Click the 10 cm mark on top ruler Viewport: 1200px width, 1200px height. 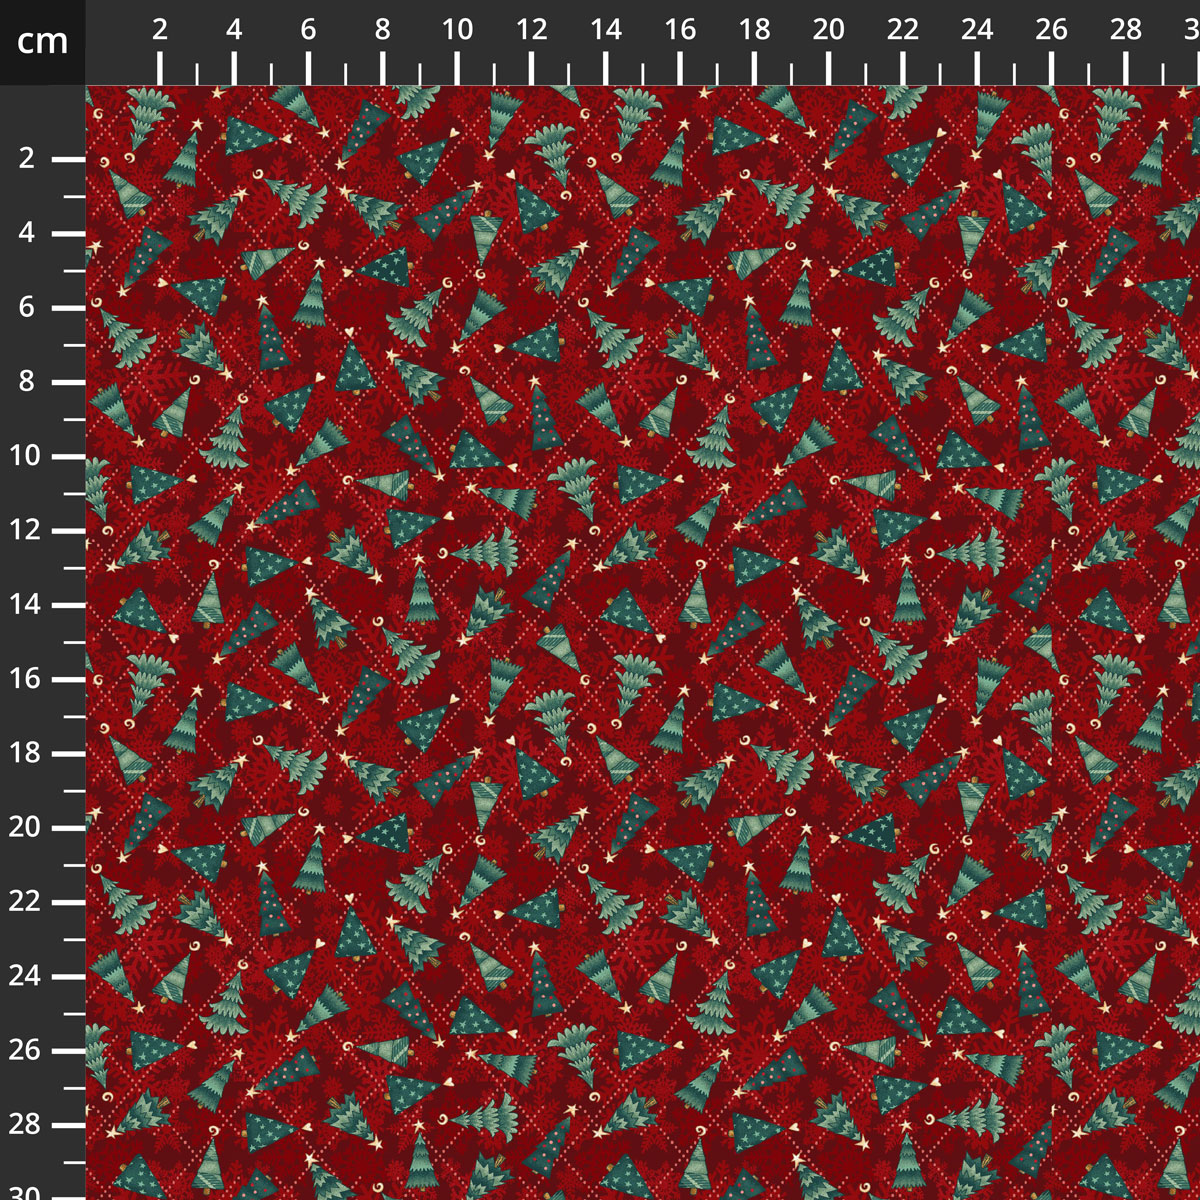point(457,27)
